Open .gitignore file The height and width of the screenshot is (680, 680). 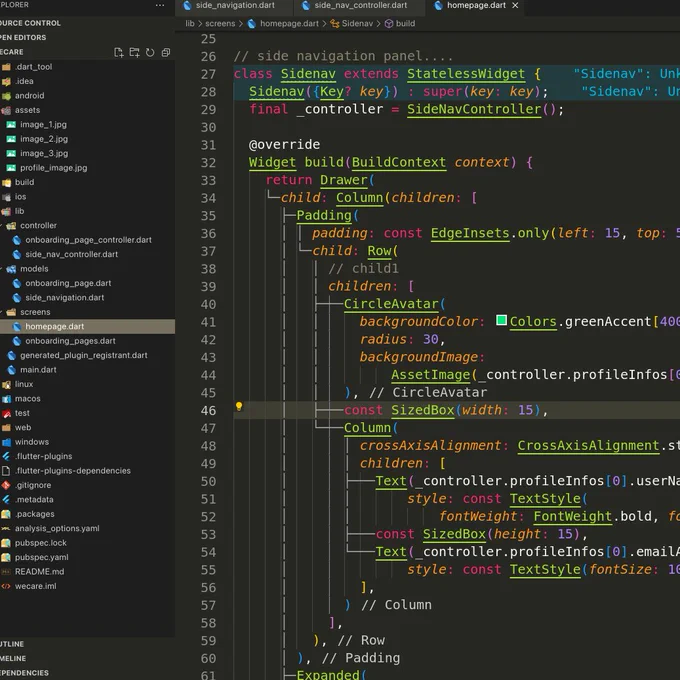click(x=87, y=485)
